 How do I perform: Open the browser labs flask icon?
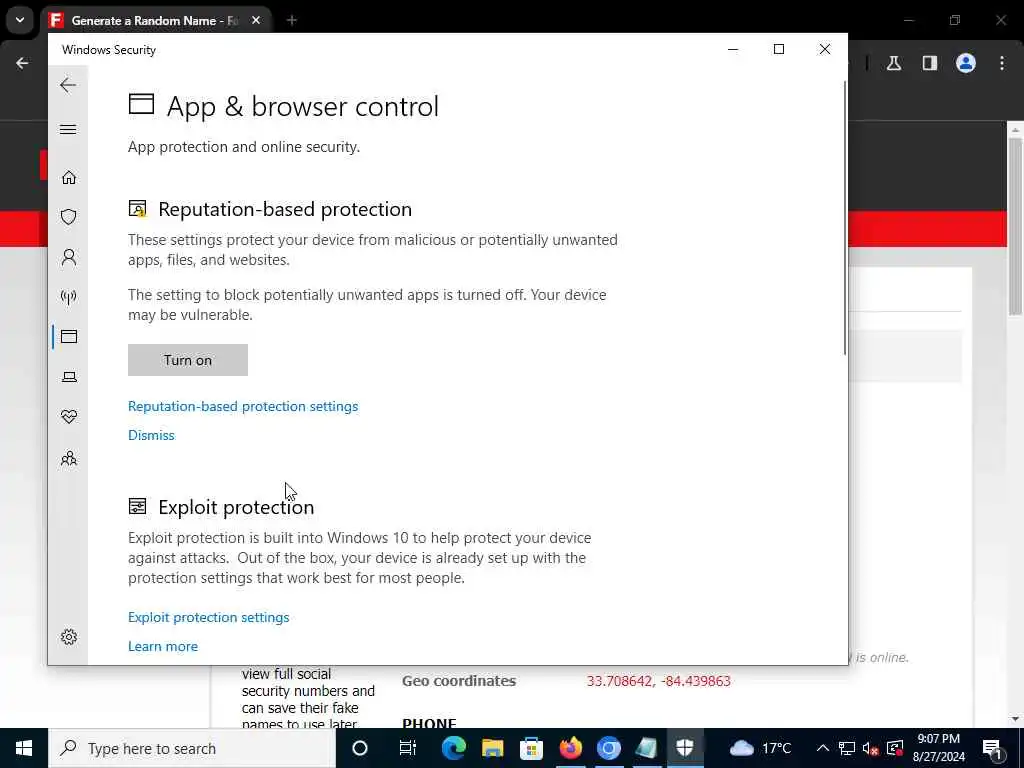click(x=894, y=63)
